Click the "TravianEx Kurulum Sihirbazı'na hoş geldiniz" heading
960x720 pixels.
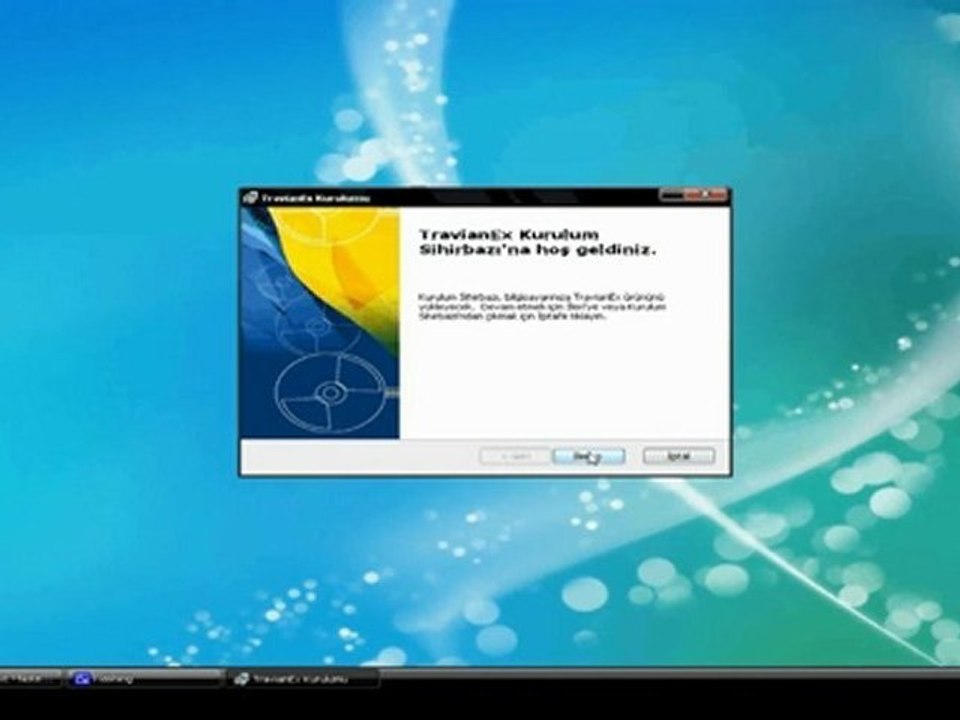coord(537,242)
